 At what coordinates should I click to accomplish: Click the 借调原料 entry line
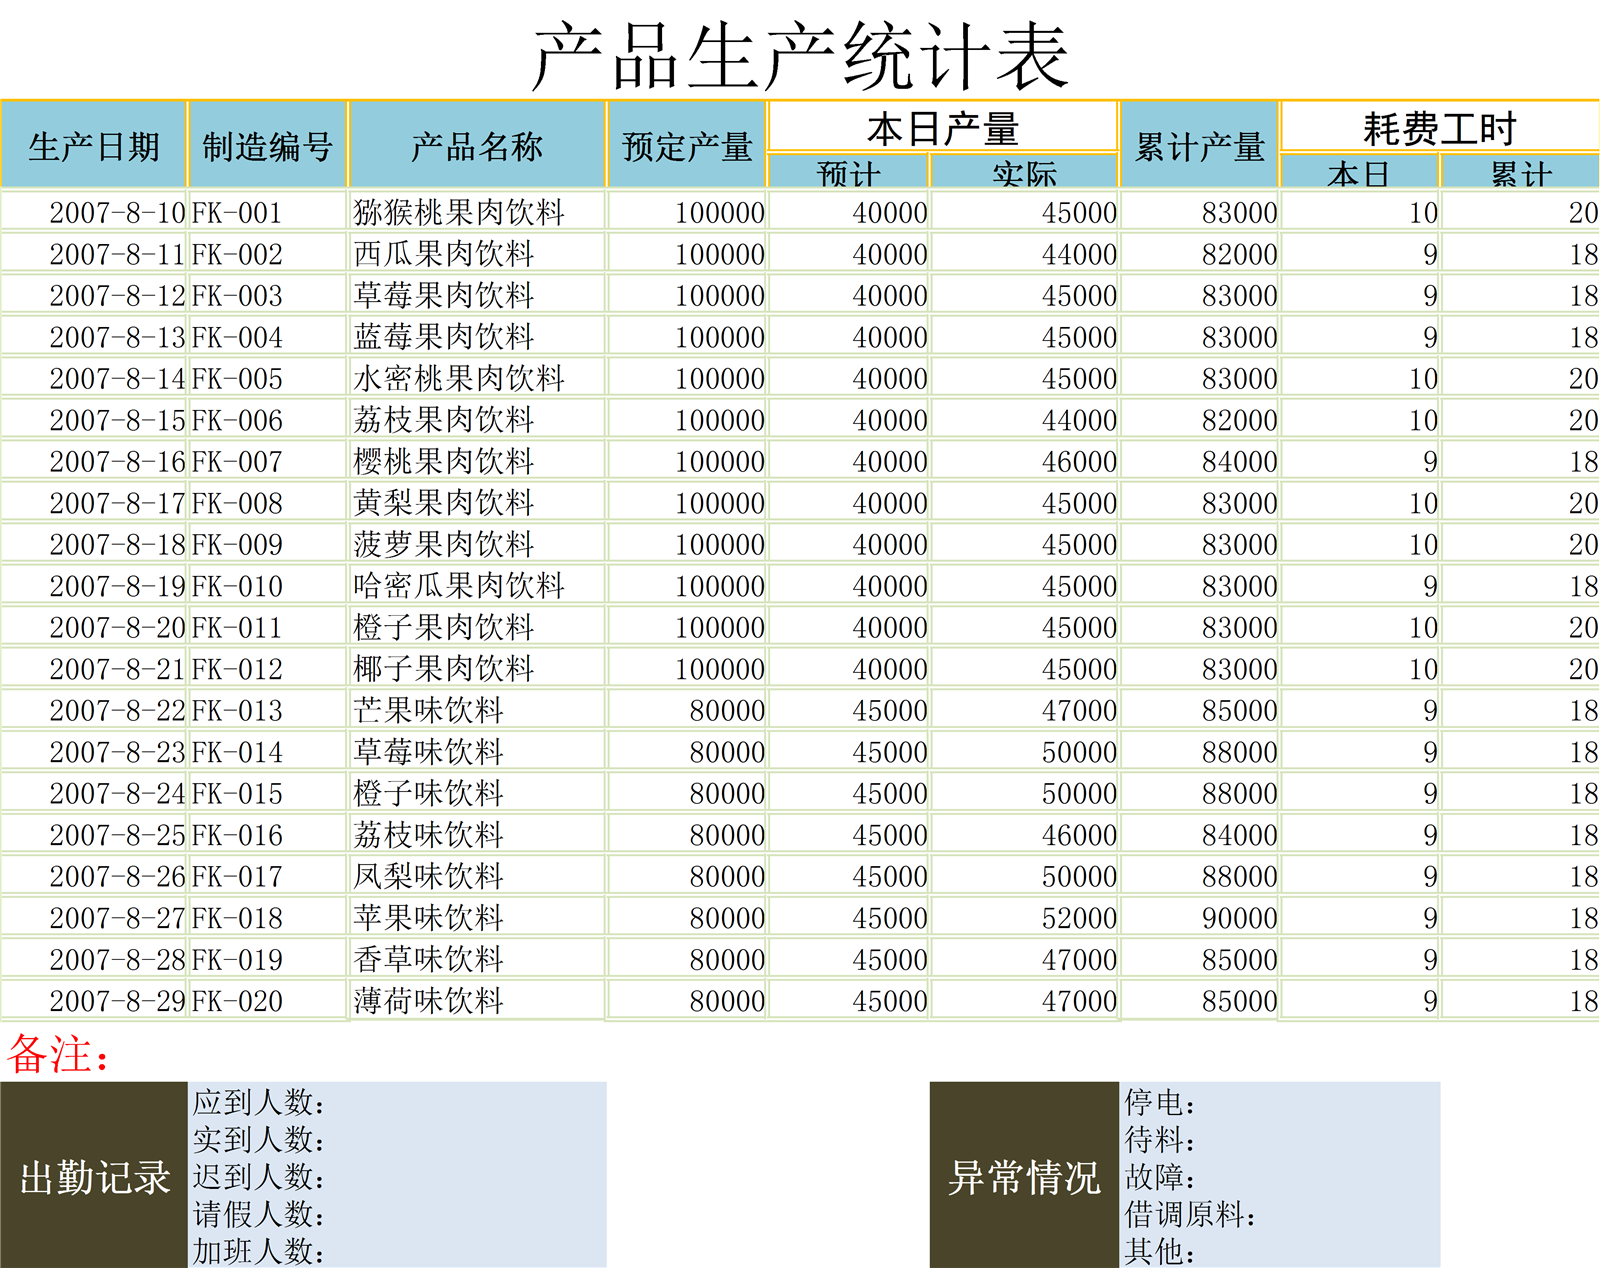click(1190, 1214)
